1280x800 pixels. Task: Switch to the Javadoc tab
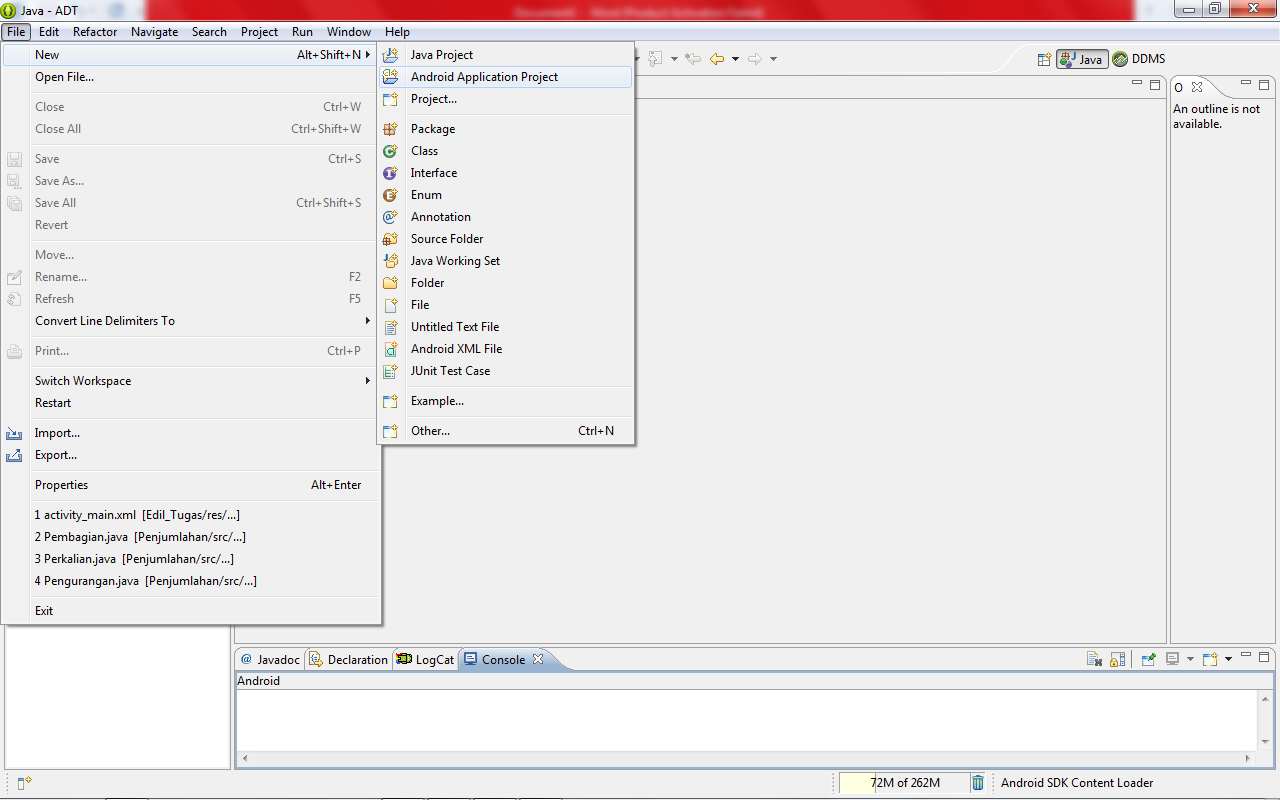tap(270, 659)
